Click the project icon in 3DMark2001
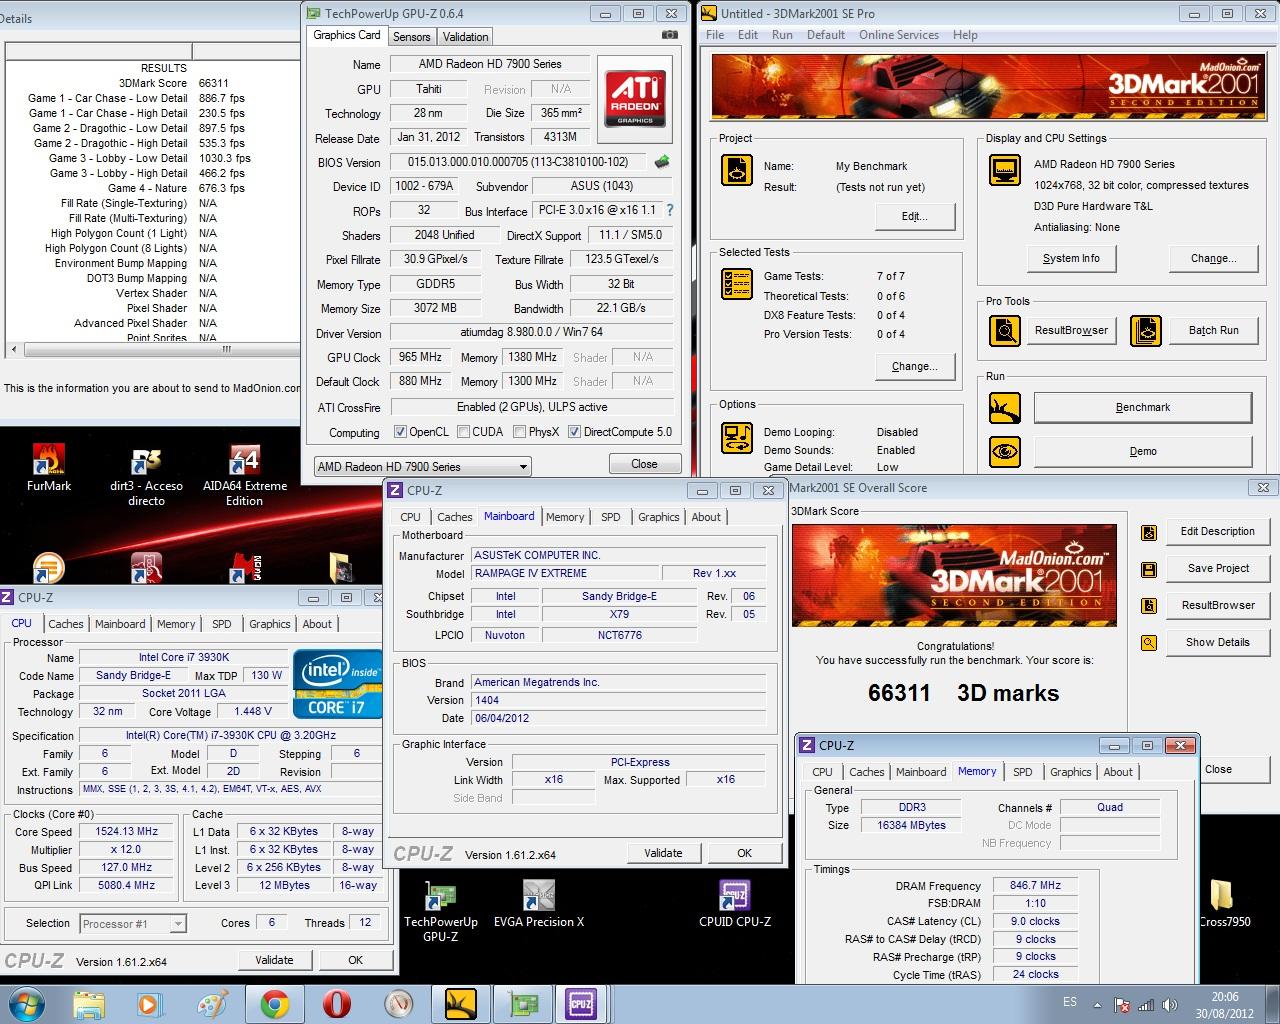 (737, 170)
